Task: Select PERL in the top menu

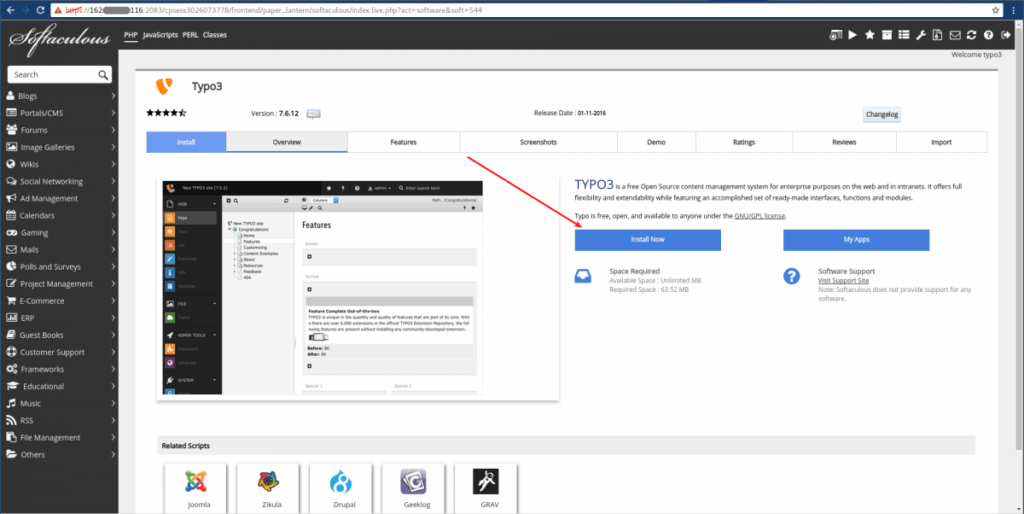Action: click(190, 35)
